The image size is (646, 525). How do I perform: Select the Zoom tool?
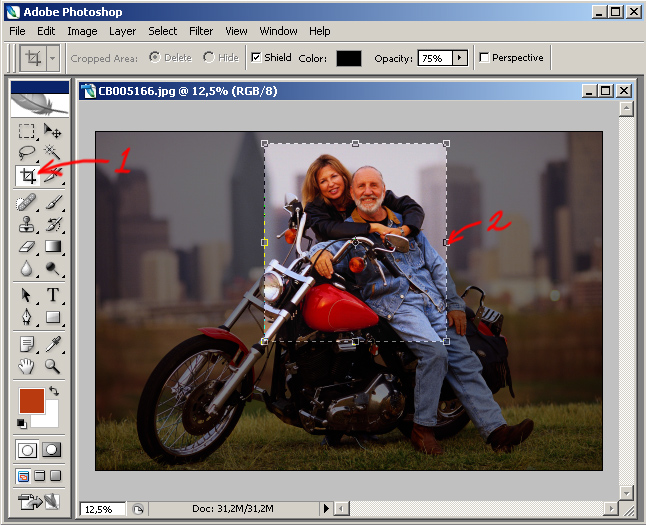(53, 366)
